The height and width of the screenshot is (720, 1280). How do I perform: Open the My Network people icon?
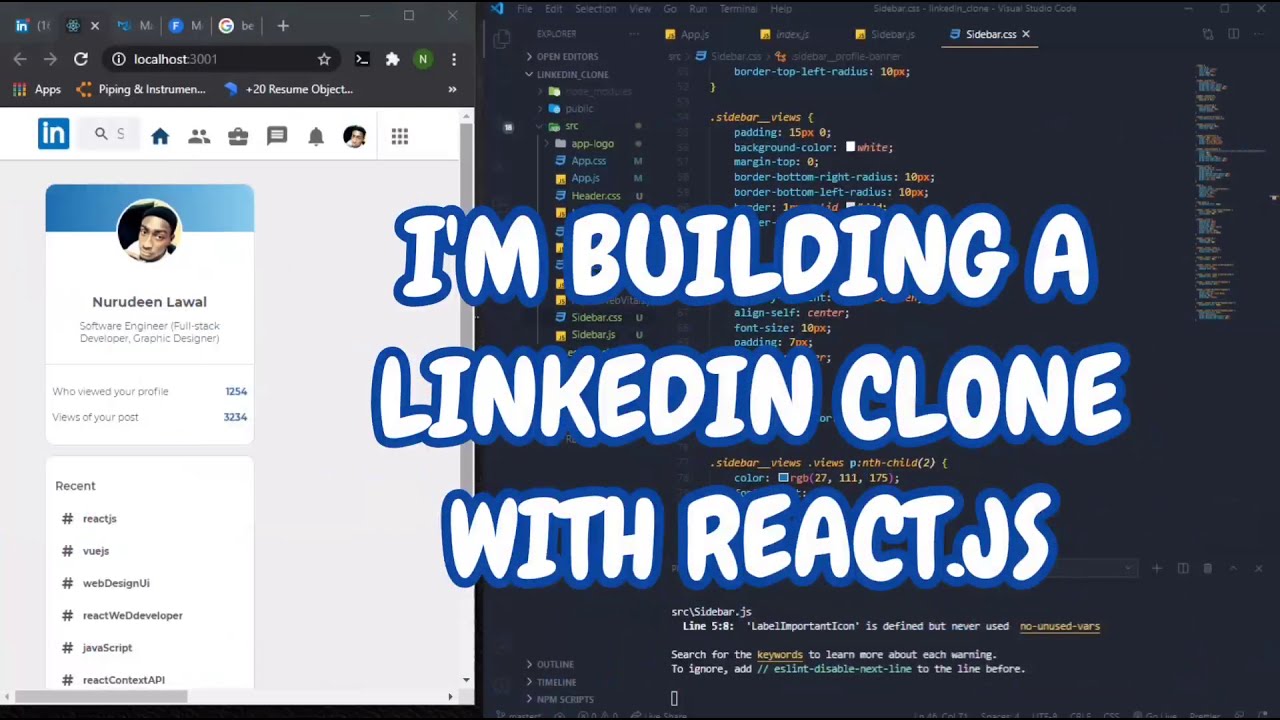[199, 137]
